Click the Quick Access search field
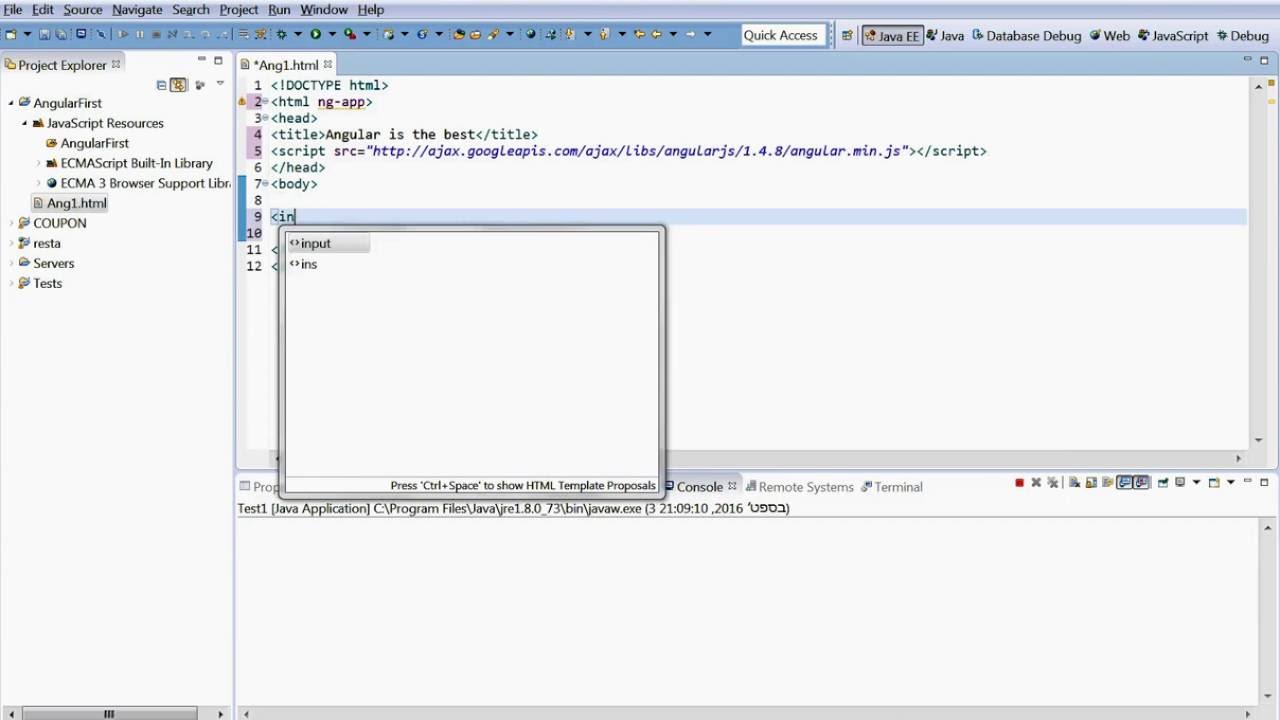This screenshot has width=1280, height=720. click(x=781, y=35)
